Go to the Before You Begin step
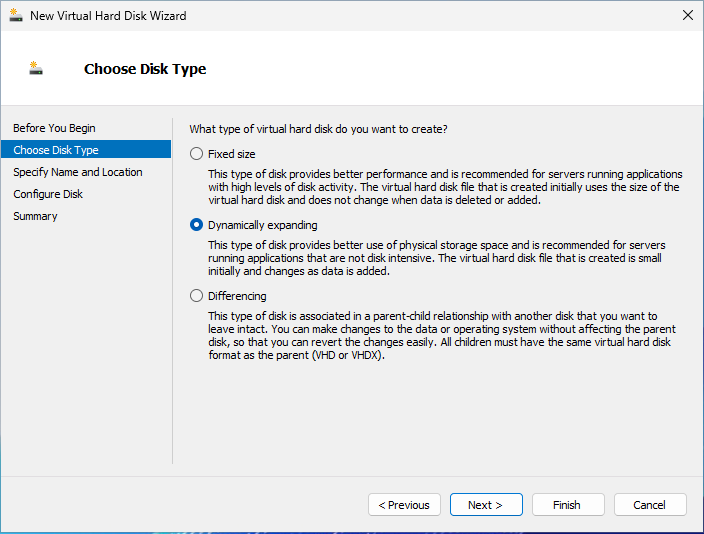Image resolution: width=704 pixels, height=534 pixels. [x=54, y=128]
